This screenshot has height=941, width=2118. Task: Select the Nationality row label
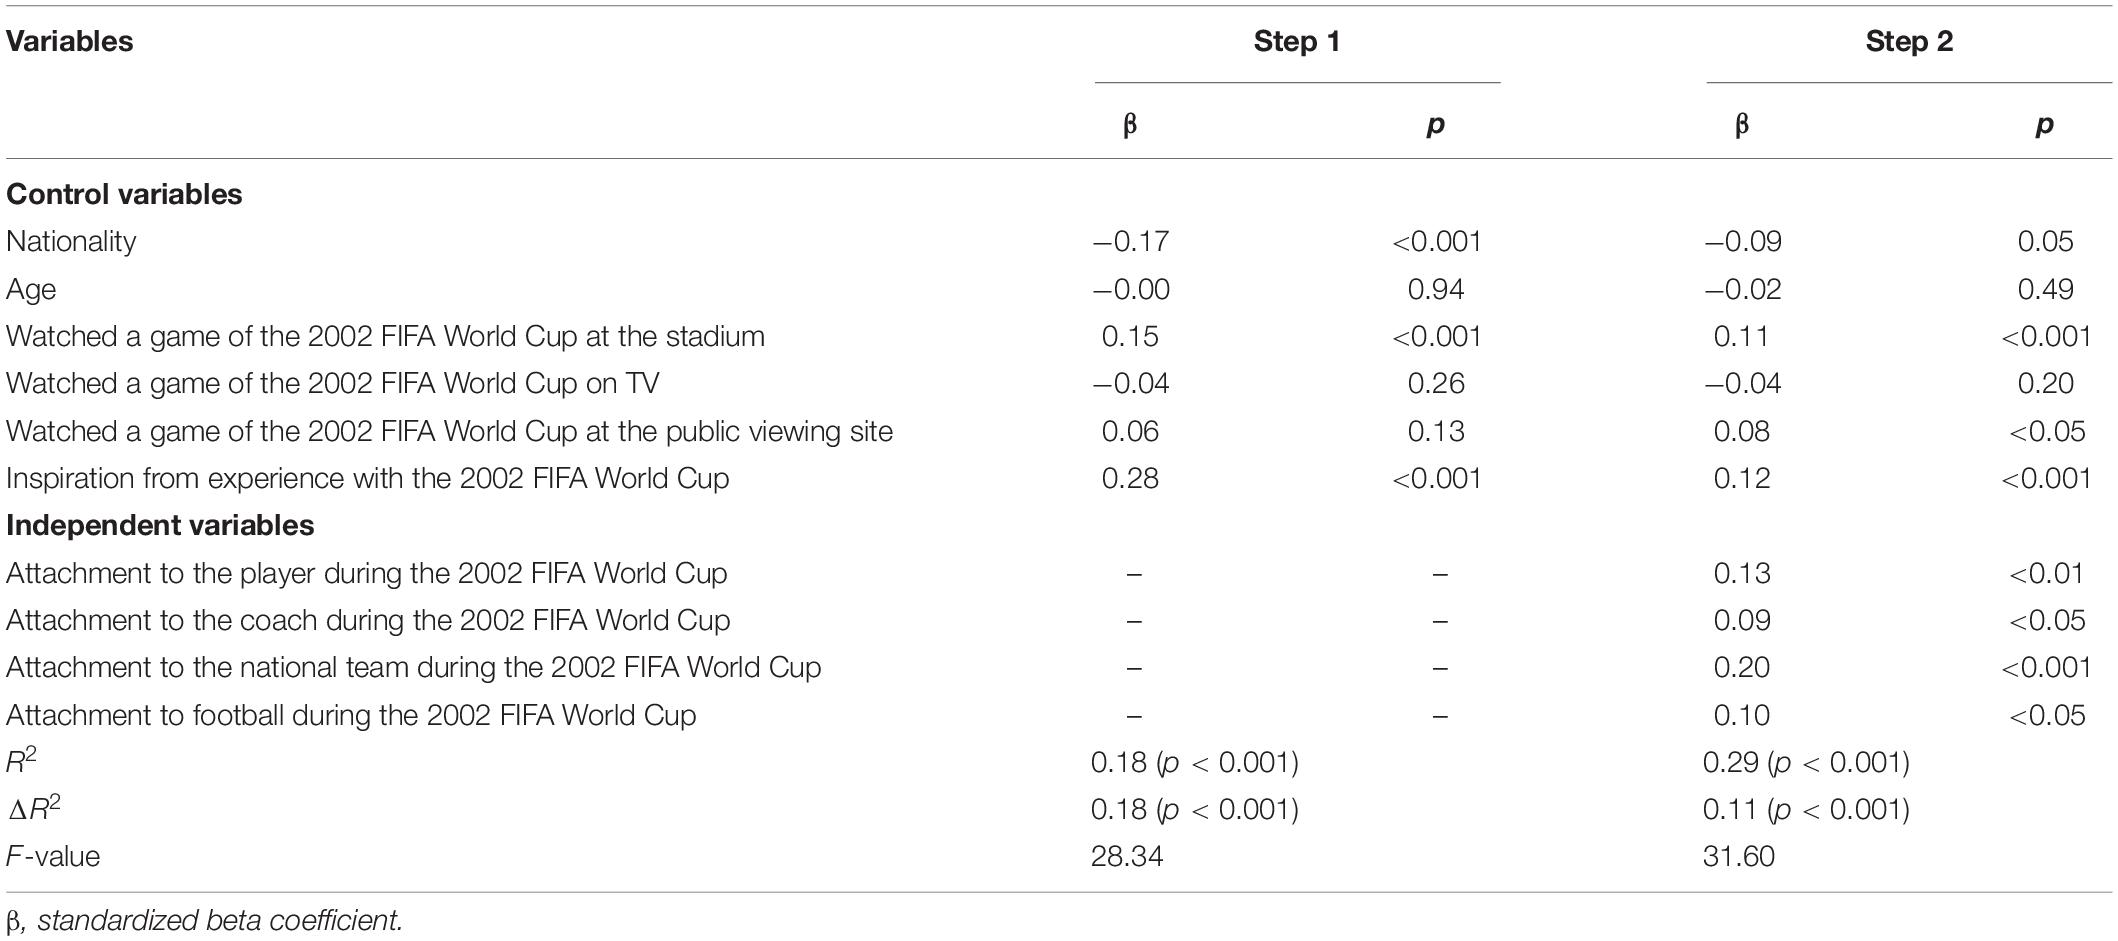point(71,241)
